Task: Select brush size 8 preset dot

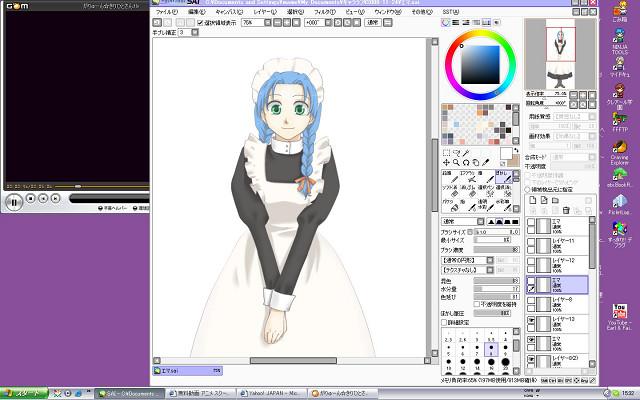Action: [x=491, y=349]
